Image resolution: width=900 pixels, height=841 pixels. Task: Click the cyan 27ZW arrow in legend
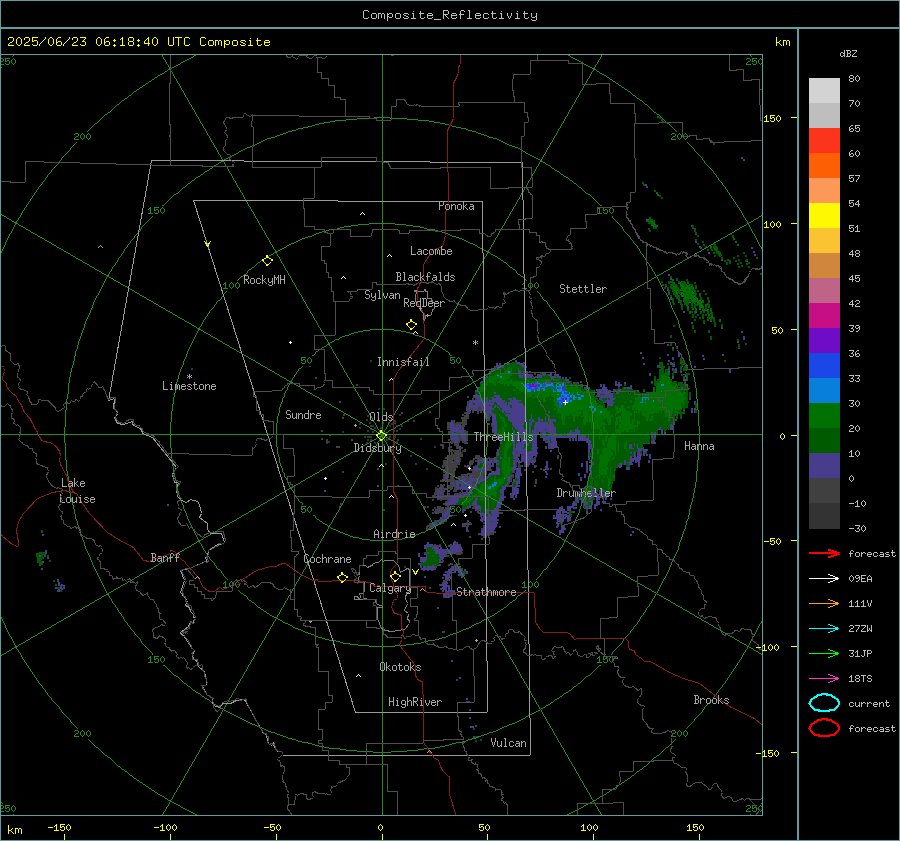coord(824,629)
